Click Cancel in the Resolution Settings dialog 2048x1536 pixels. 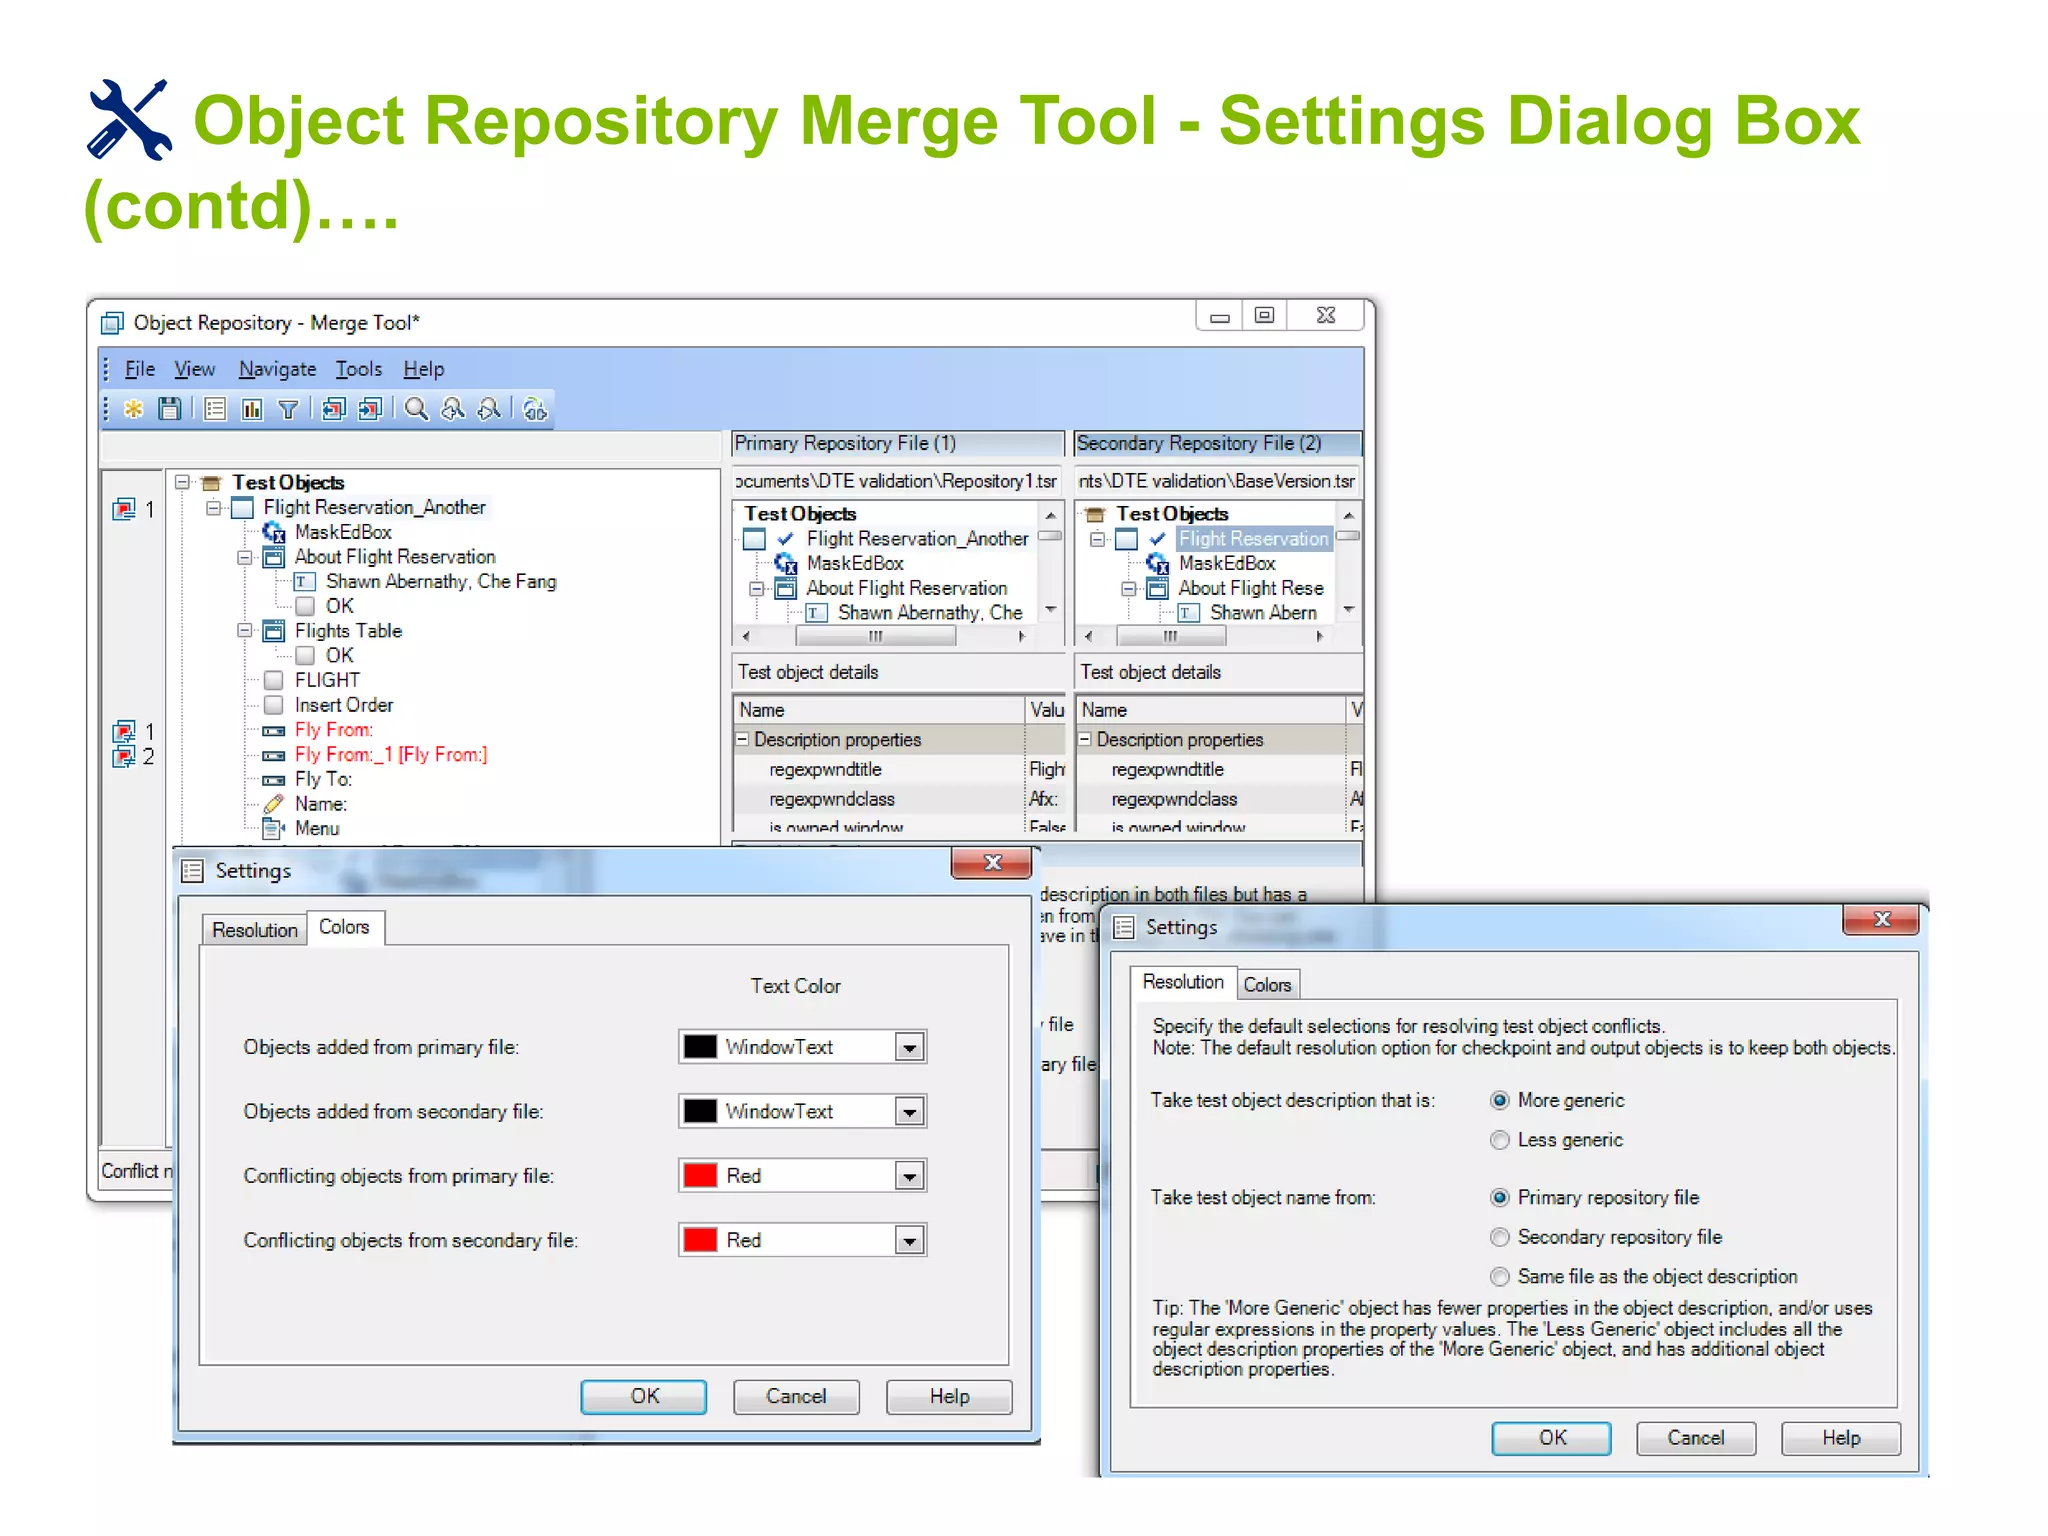pos(1696,1438)
